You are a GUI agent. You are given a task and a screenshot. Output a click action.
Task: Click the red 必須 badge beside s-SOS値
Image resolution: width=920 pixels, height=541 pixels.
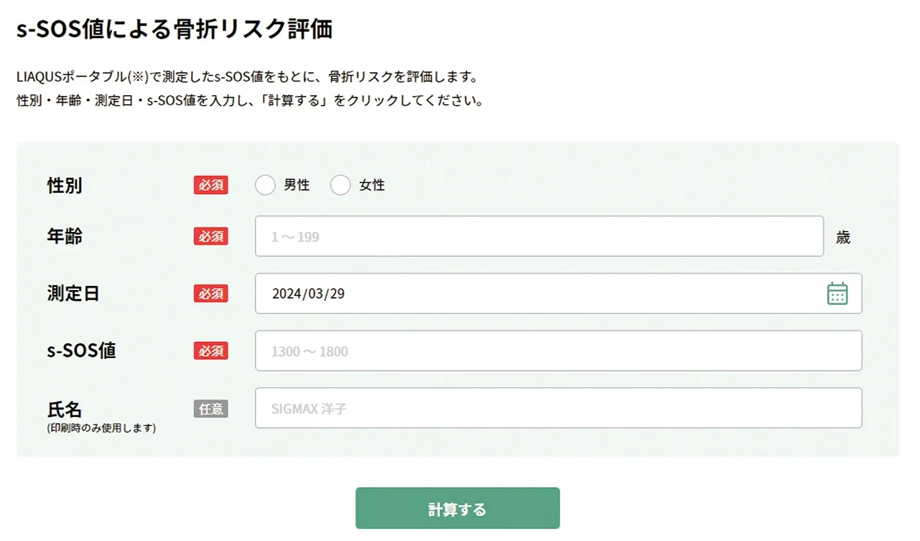(211, 351)
